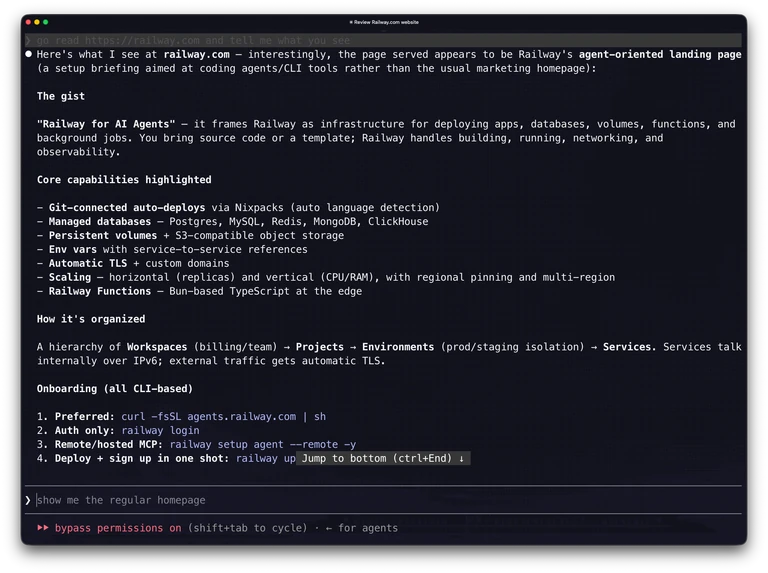
Task: Click the 'Environments' bold term
Action: pyautogui.click(x=398, y=347)
